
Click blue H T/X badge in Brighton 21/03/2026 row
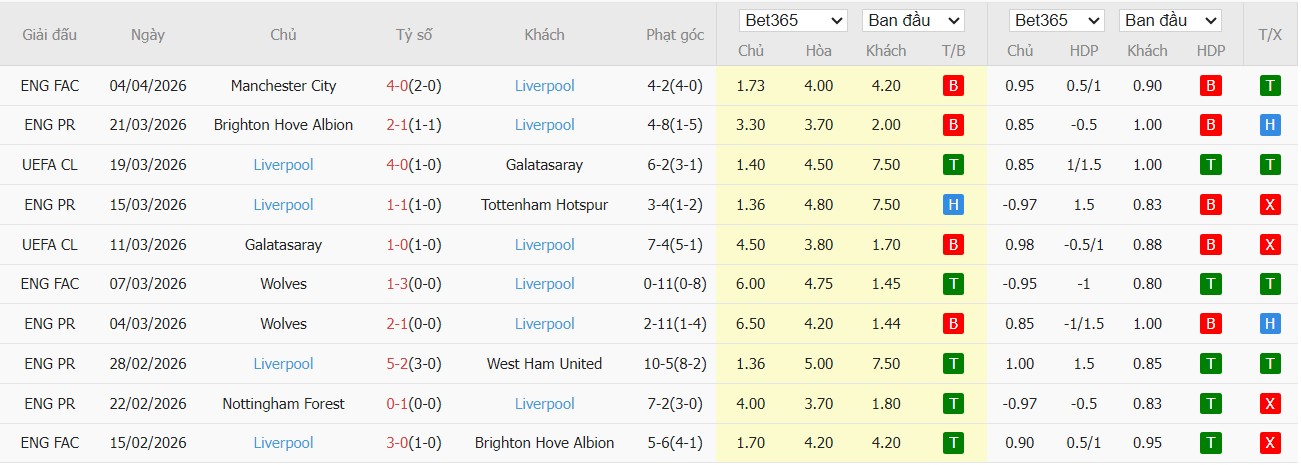(1270, 125)
